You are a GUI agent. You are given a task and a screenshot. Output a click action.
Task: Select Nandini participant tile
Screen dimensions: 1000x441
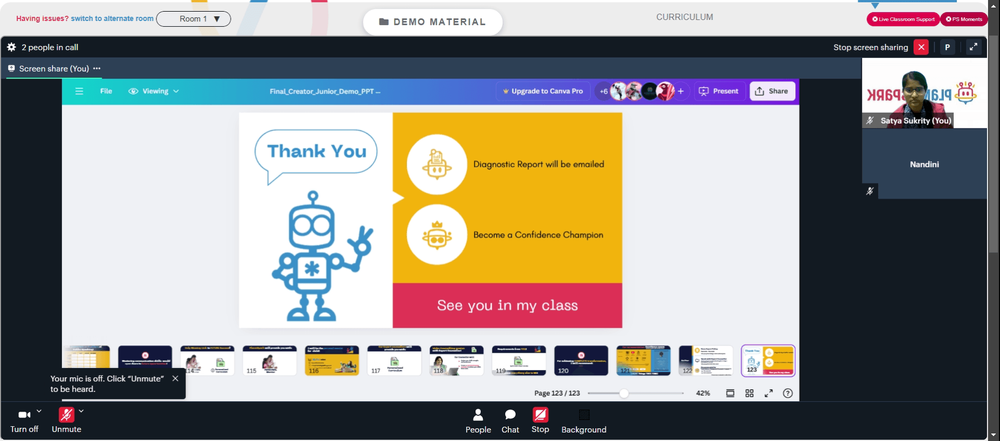point(924,164)
